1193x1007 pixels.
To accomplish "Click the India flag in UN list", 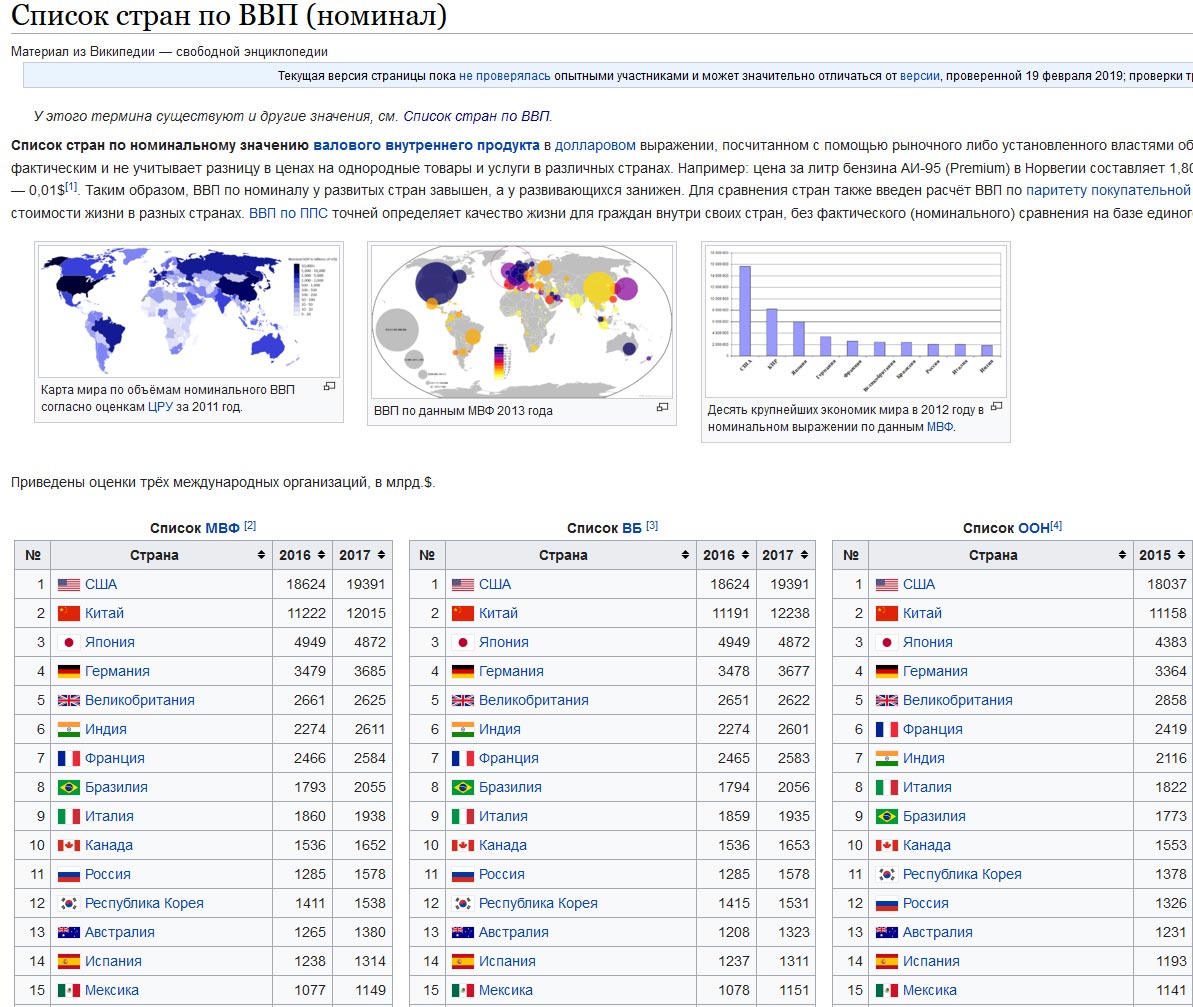I will pos(886,758).
